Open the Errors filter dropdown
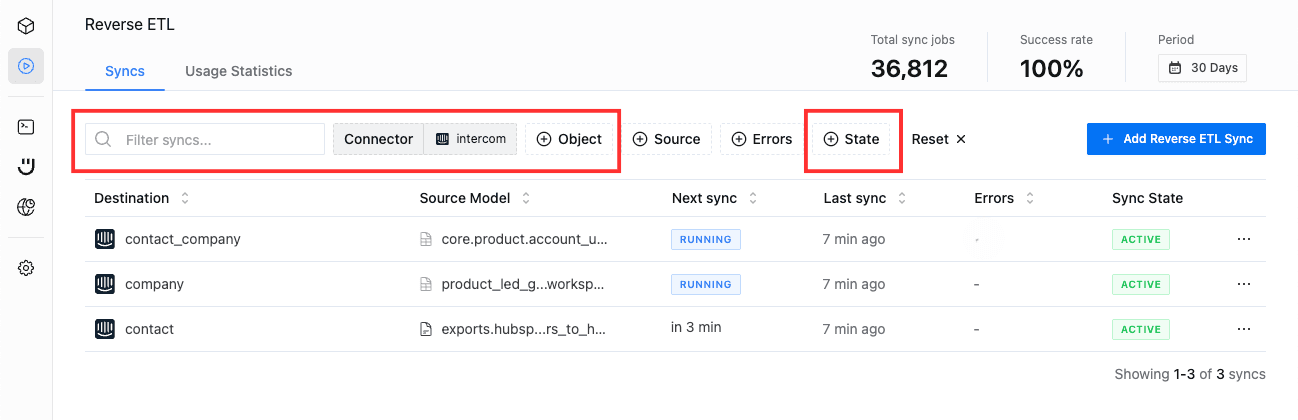Image resolution: width=1298 pixels, height=420 pixels. click(x=762, y=139)
